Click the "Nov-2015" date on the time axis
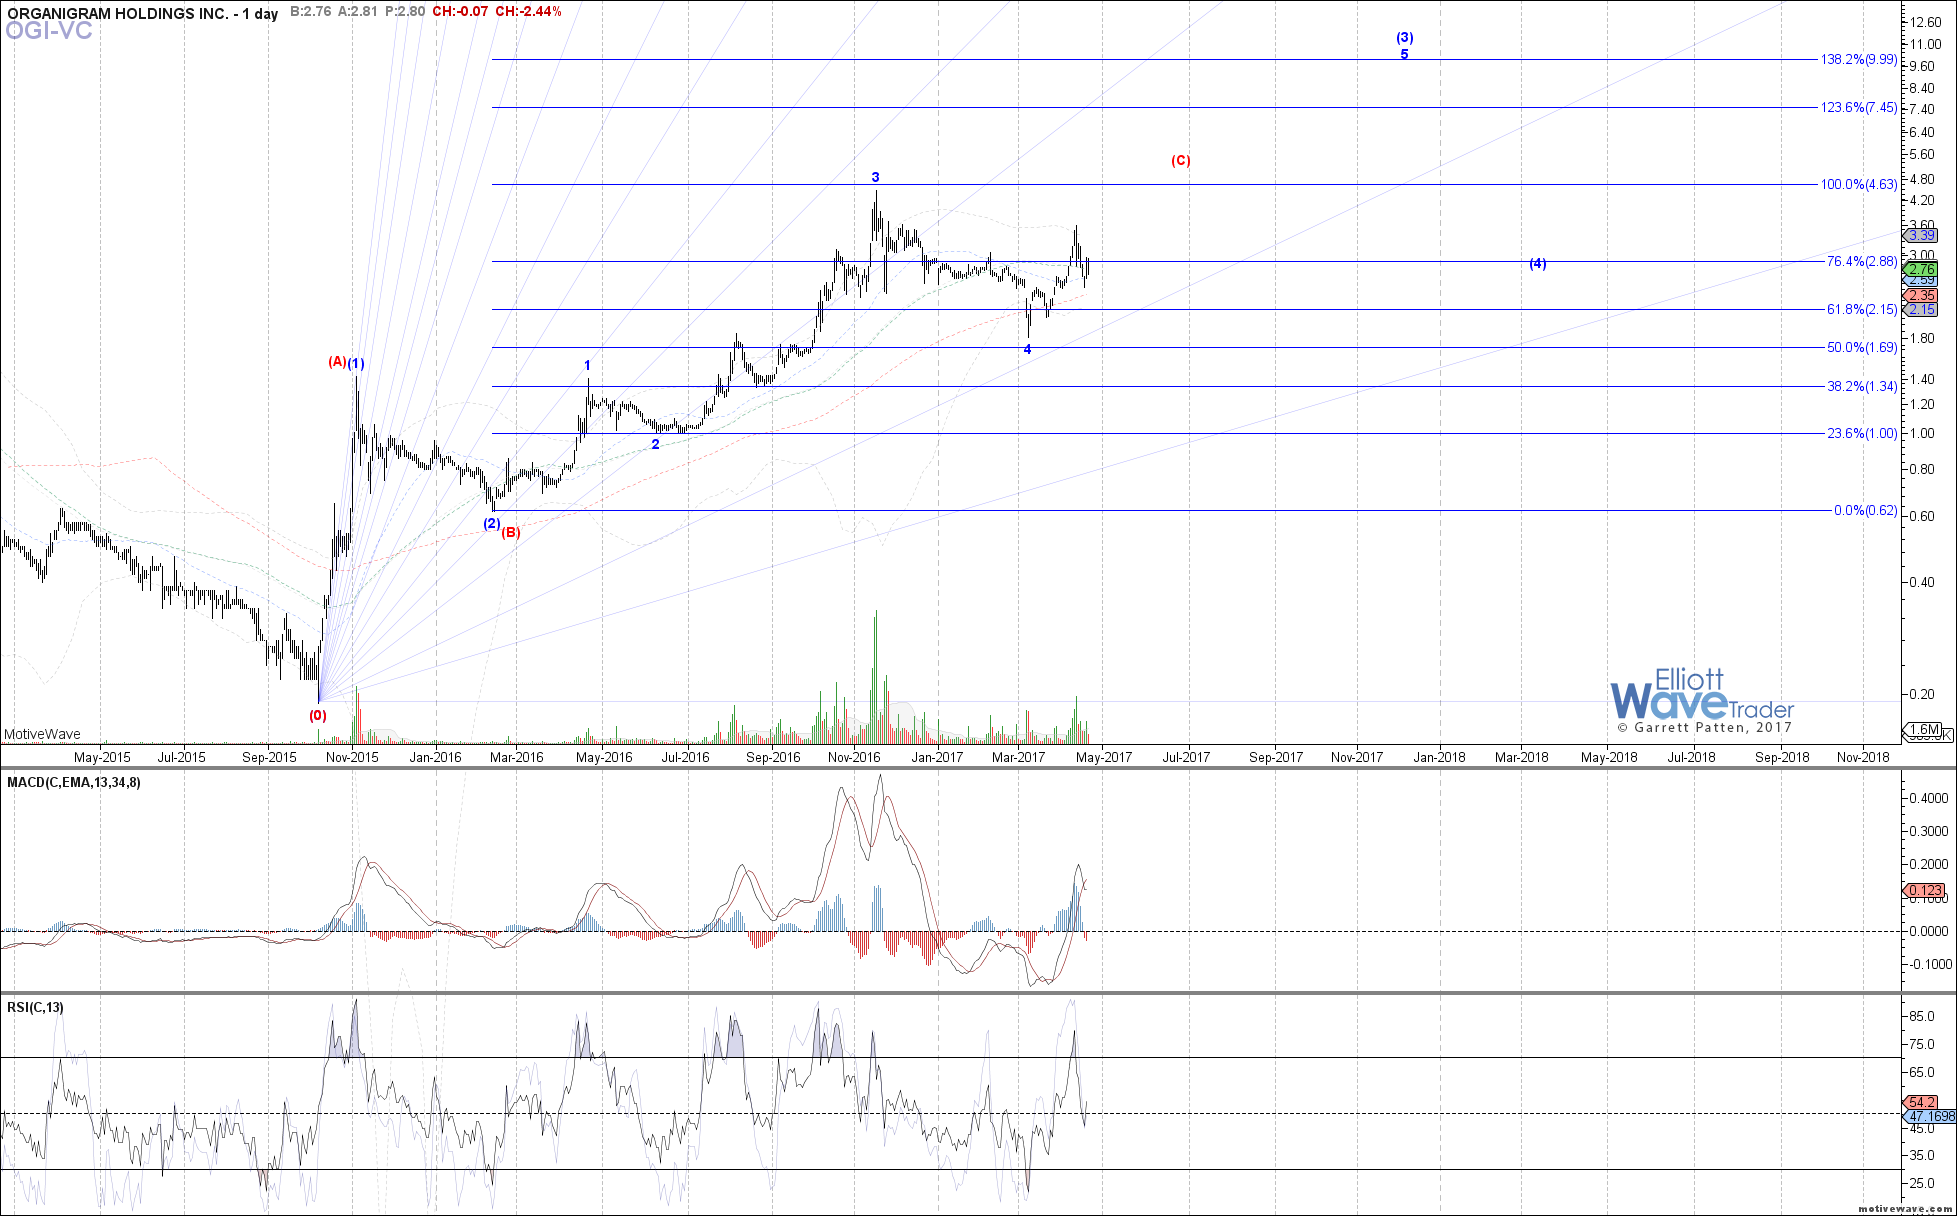1957x1216 pixels. tap(352, 757)
